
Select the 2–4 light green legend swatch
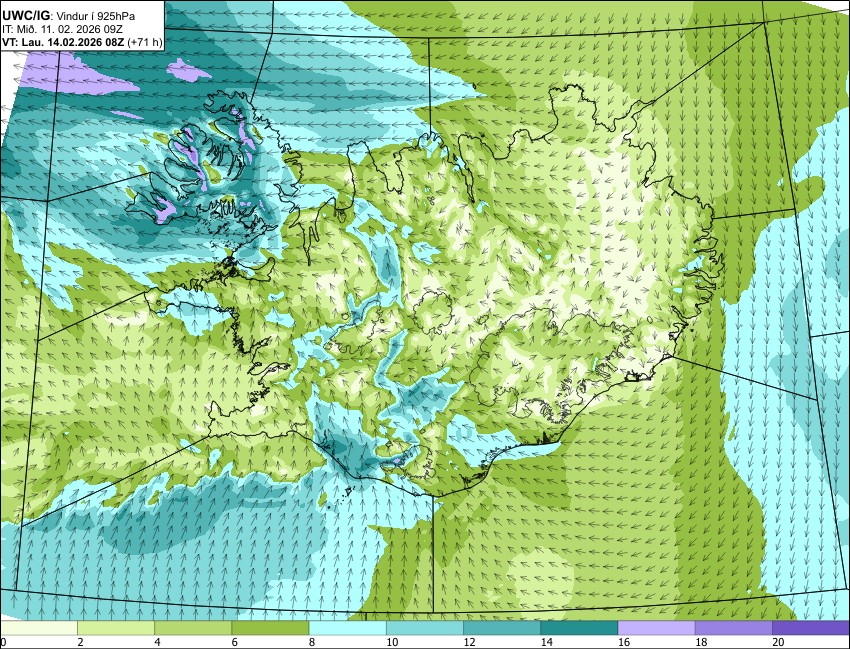116,628
